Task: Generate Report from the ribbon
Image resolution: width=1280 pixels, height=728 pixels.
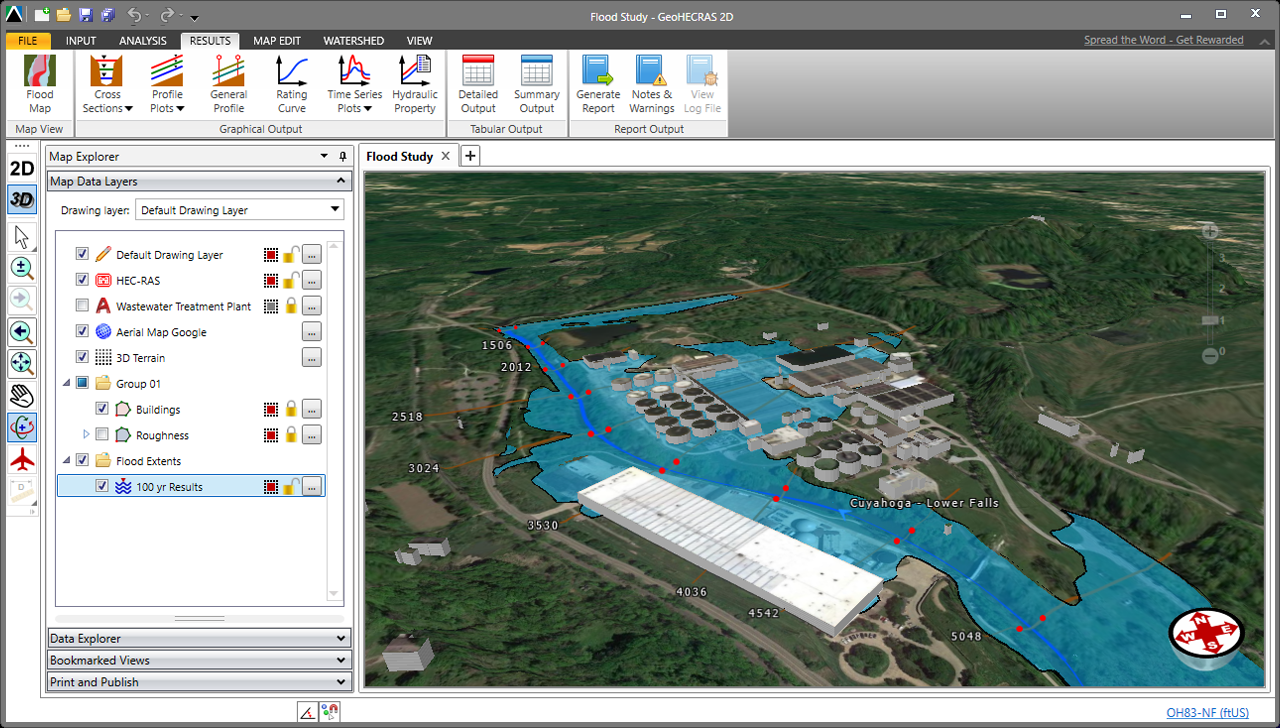Action: pyautogui.click(x=598, y=85)
